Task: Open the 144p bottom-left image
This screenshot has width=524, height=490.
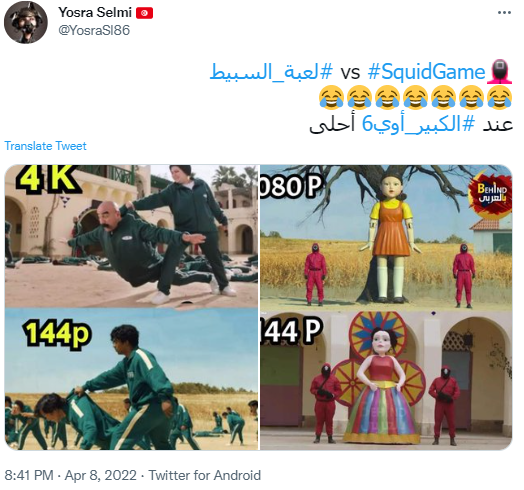Action: pyautogui.click(x=132, y=379)
